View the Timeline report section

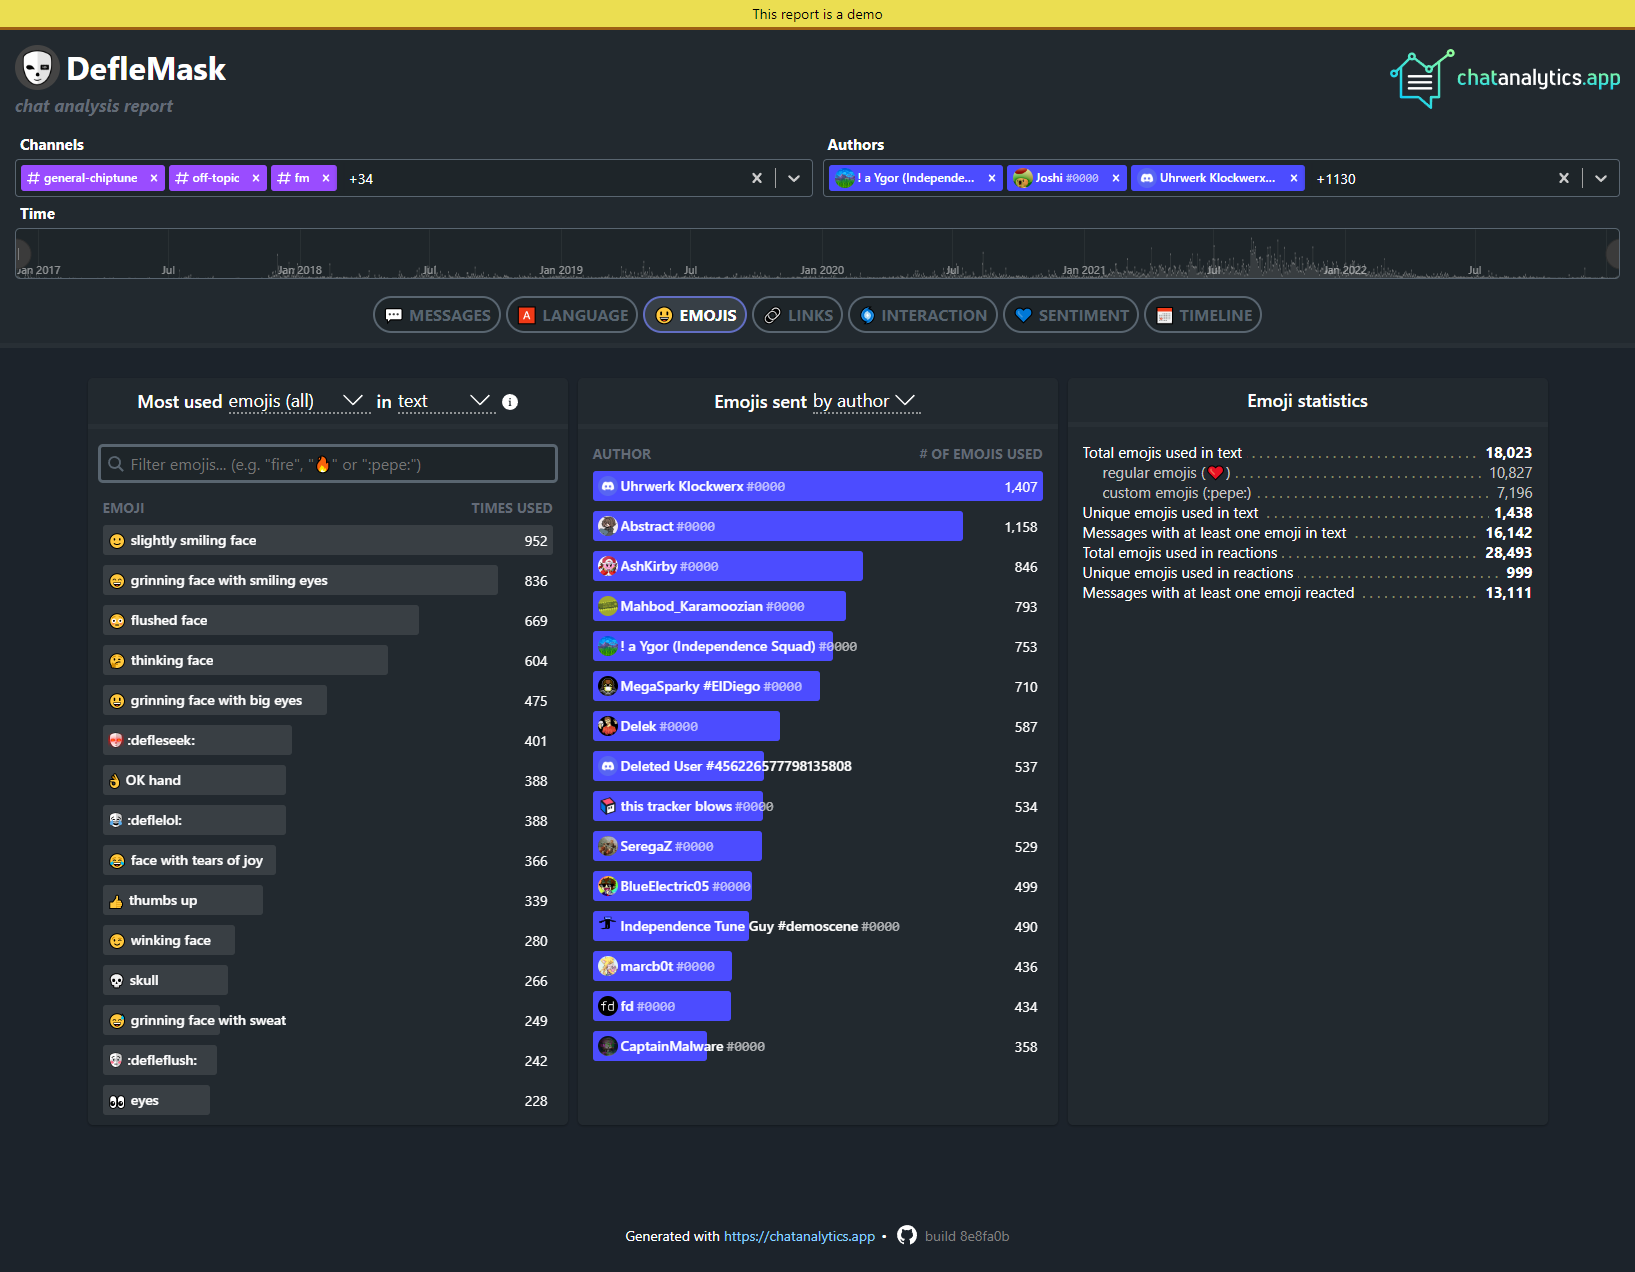point(1202,314)
